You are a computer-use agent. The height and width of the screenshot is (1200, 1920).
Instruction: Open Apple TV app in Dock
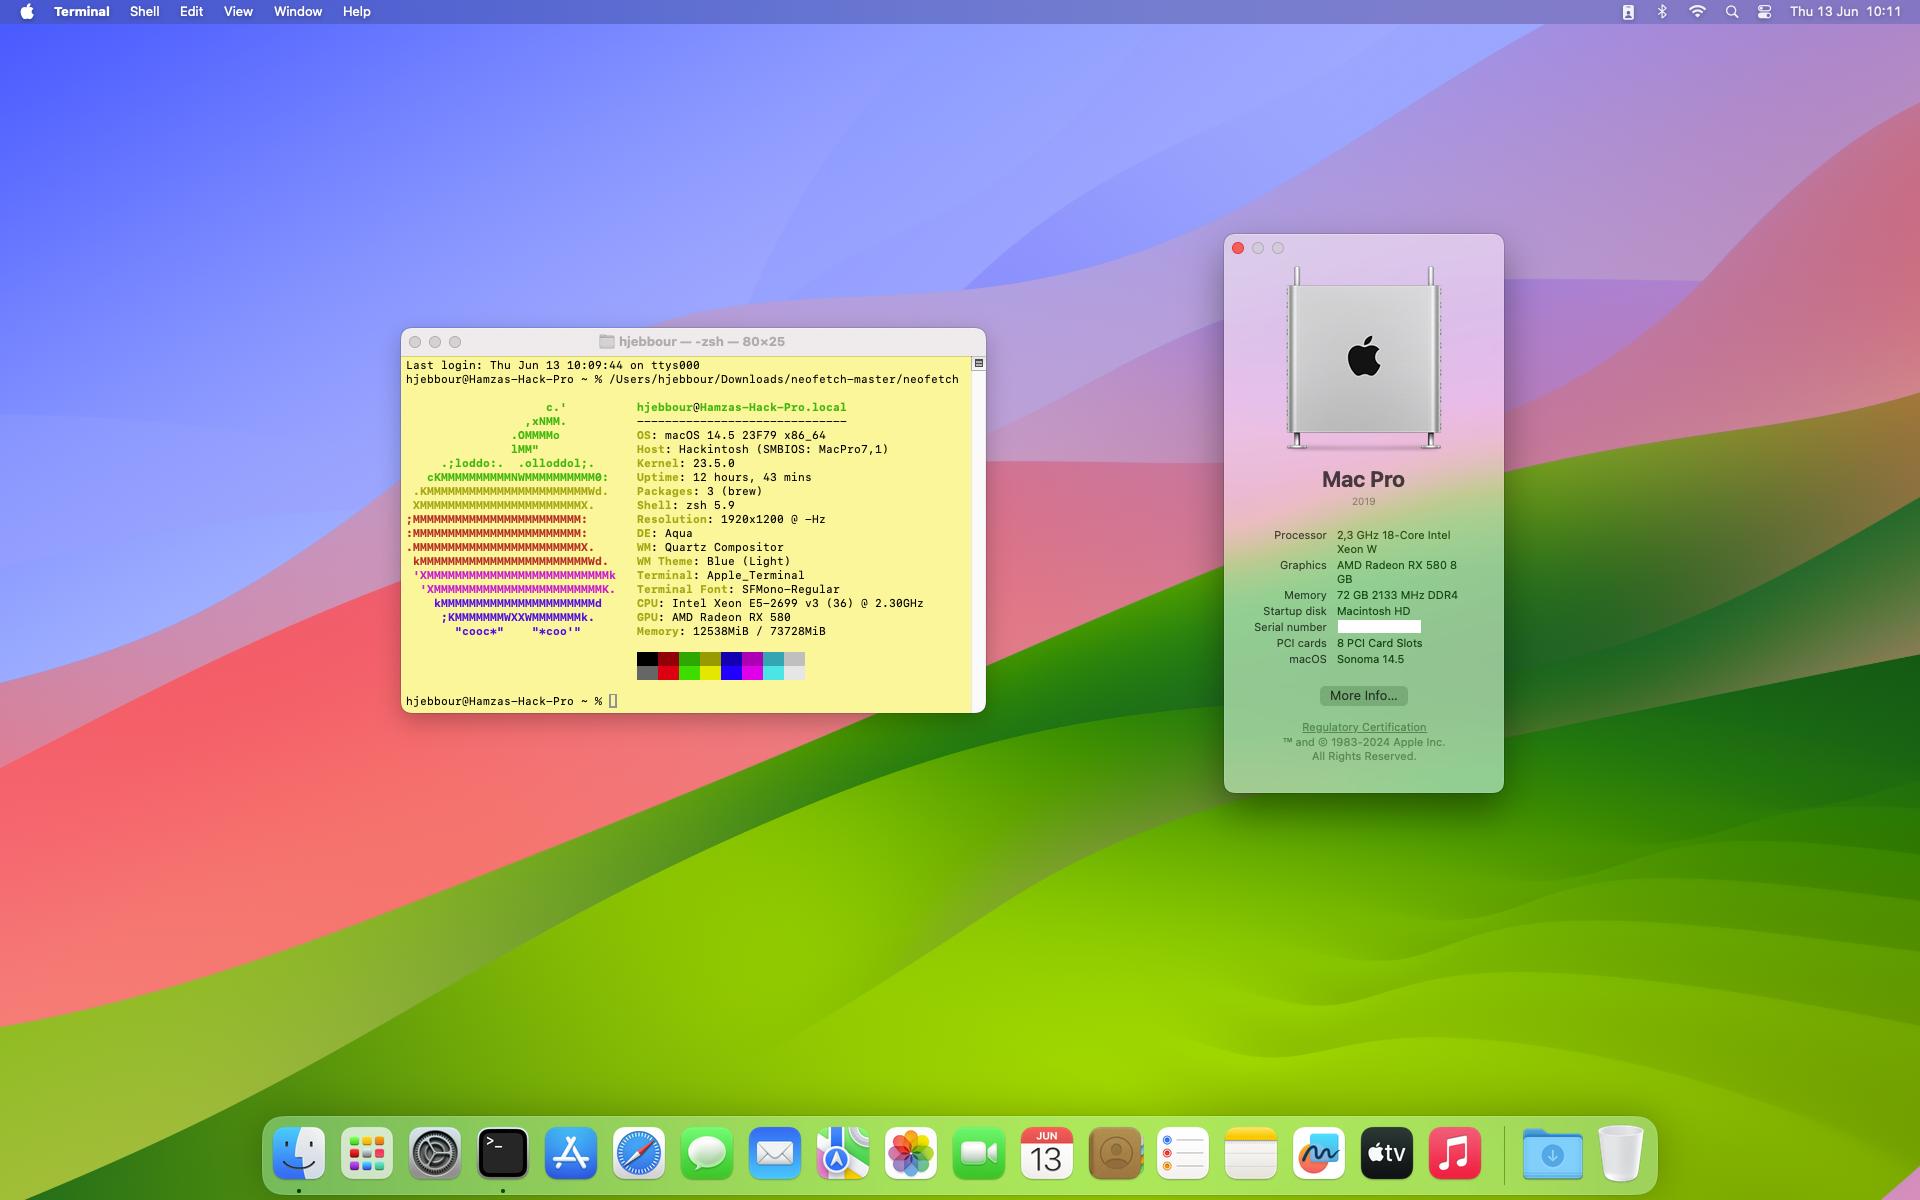1387,1154
